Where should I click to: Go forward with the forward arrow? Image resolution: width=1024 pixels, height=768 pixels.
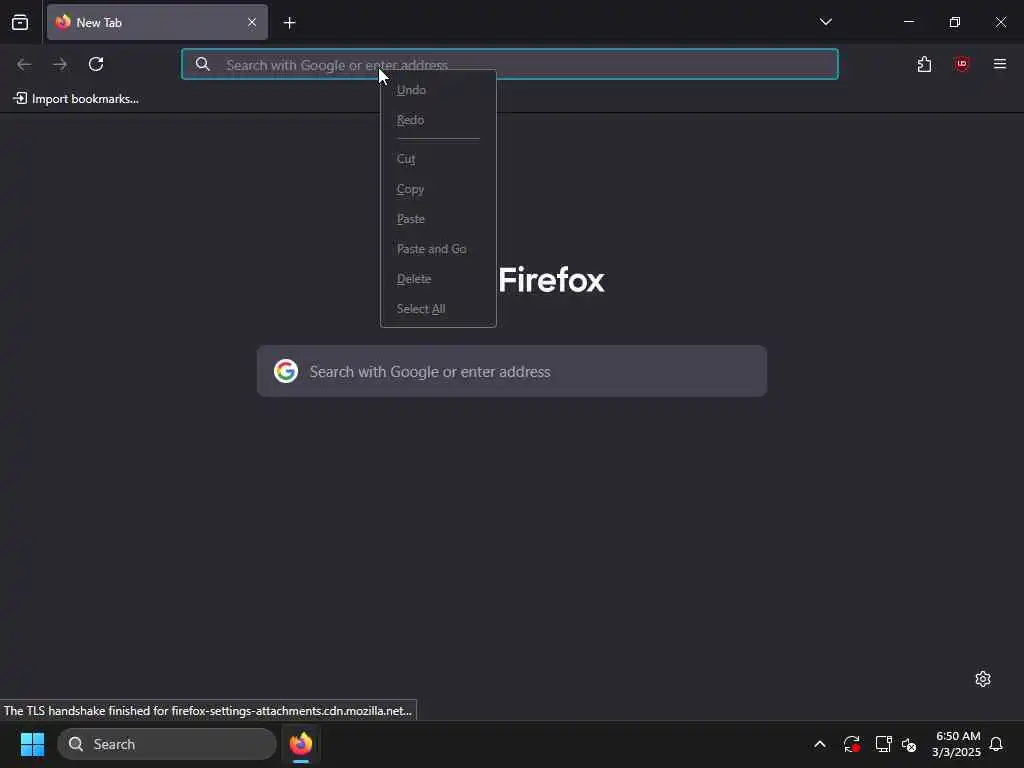60,64
